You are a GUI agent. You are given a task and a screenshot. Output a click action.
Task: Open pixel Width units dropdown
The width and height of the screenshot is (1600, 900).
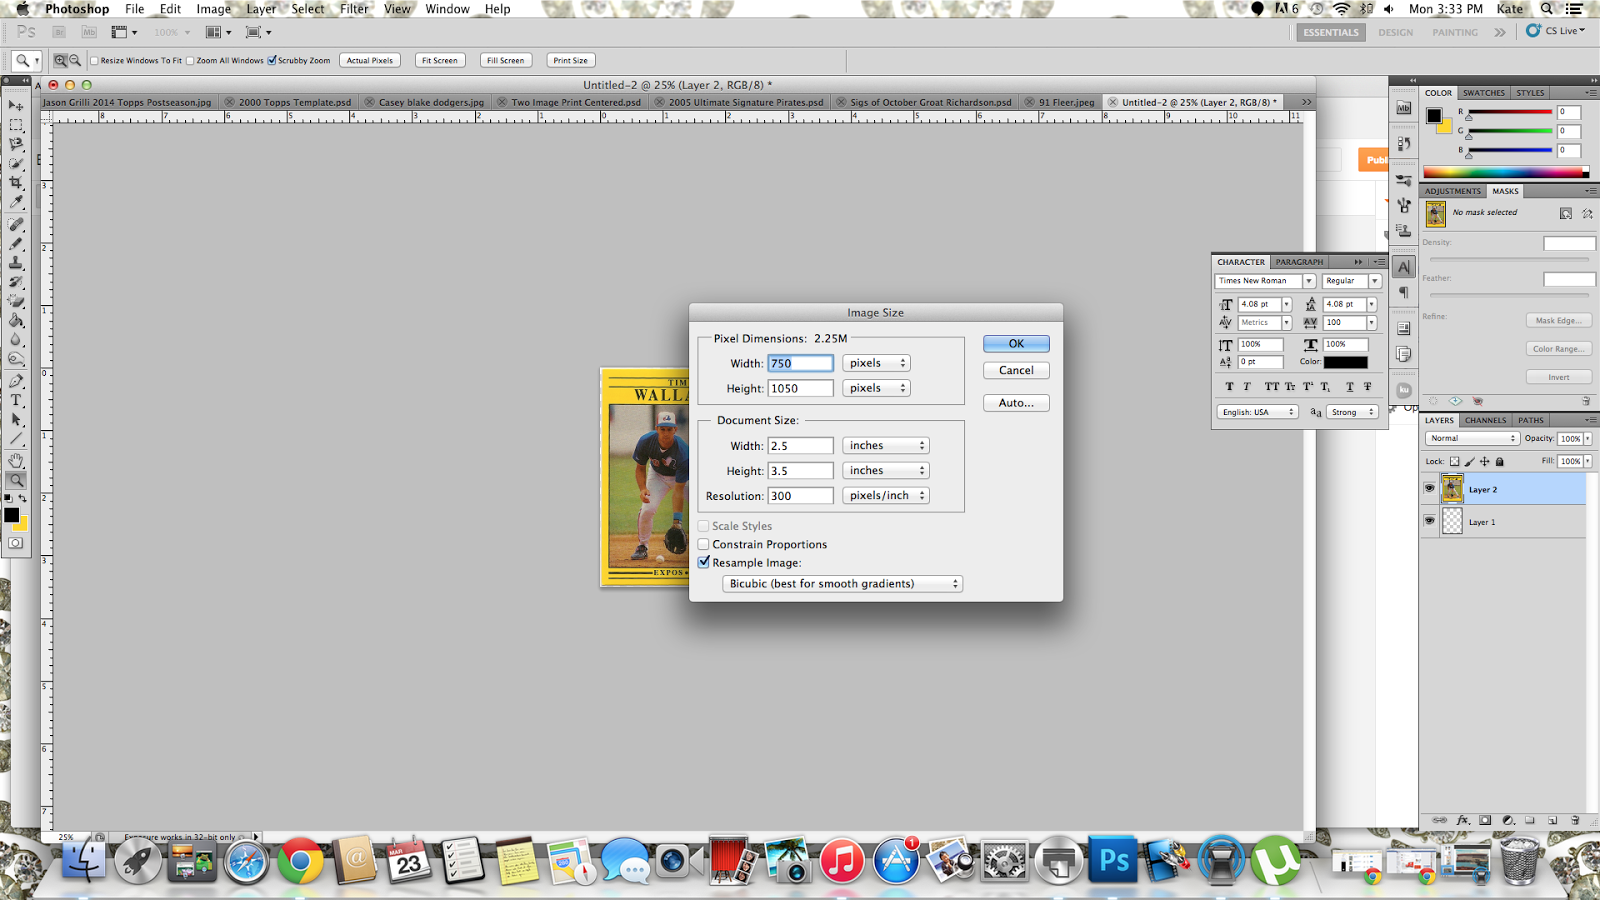coord(876,363)
